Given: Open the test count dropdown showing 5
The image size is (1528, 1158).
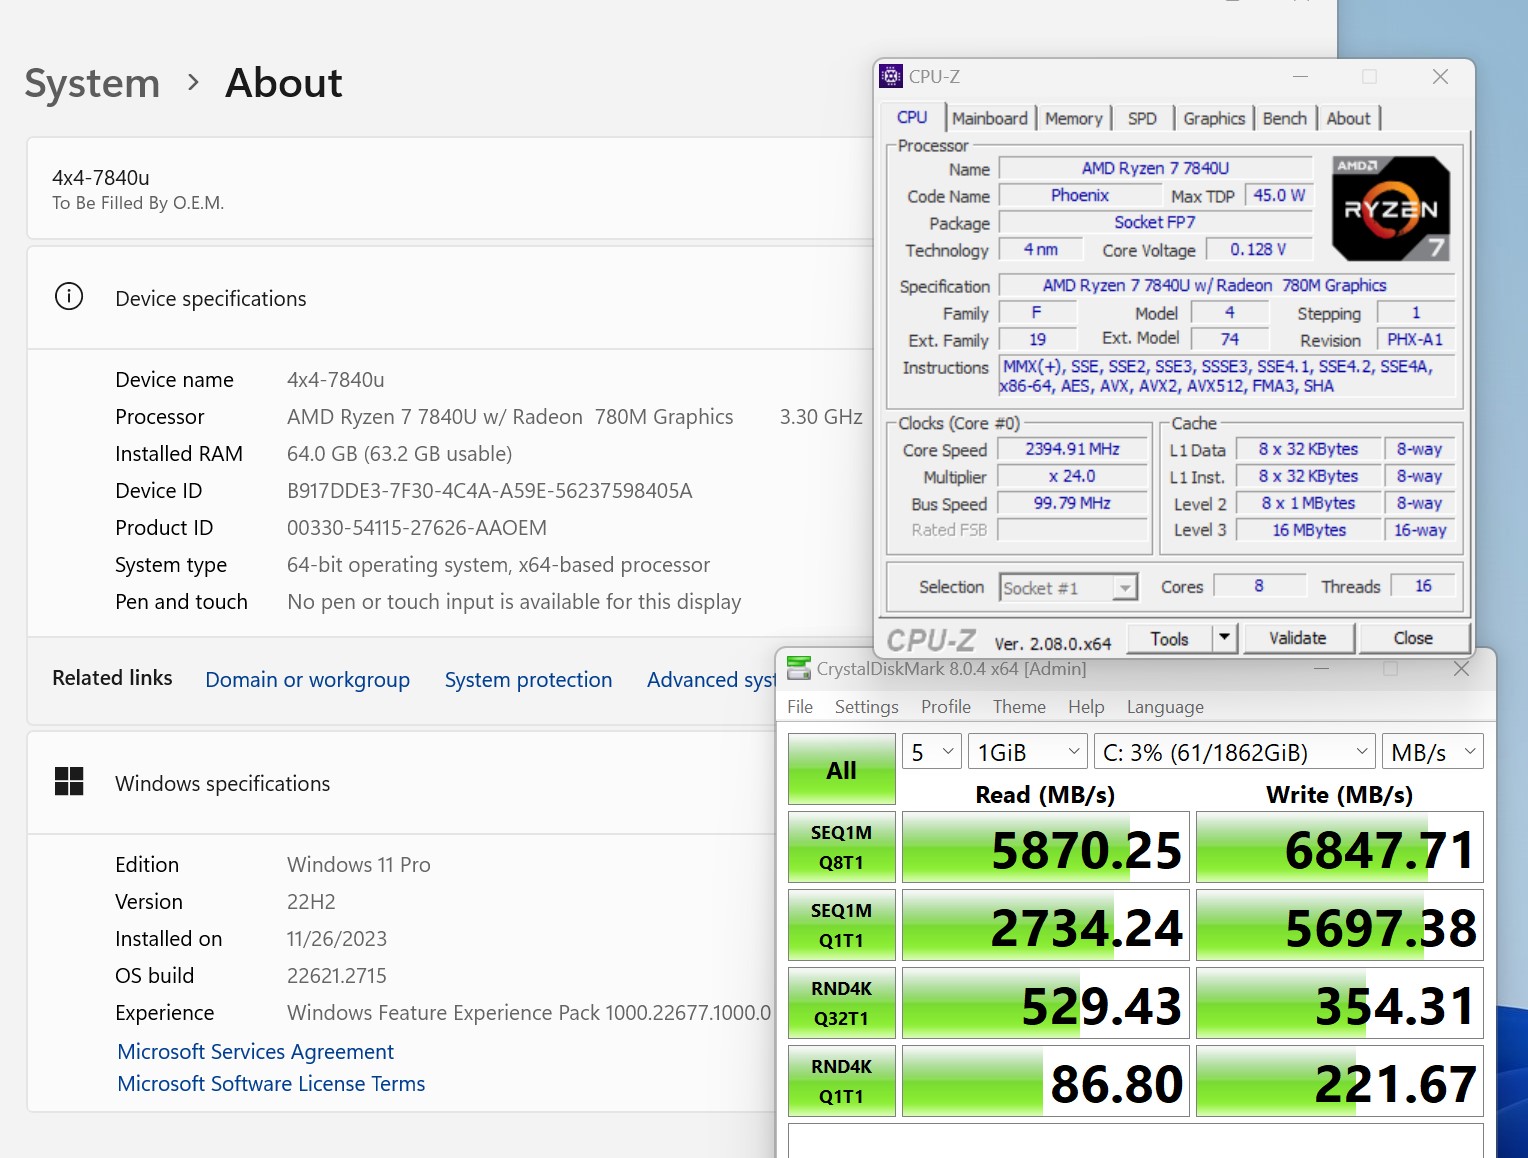Looking at the screenshot, I should (932, 752).
